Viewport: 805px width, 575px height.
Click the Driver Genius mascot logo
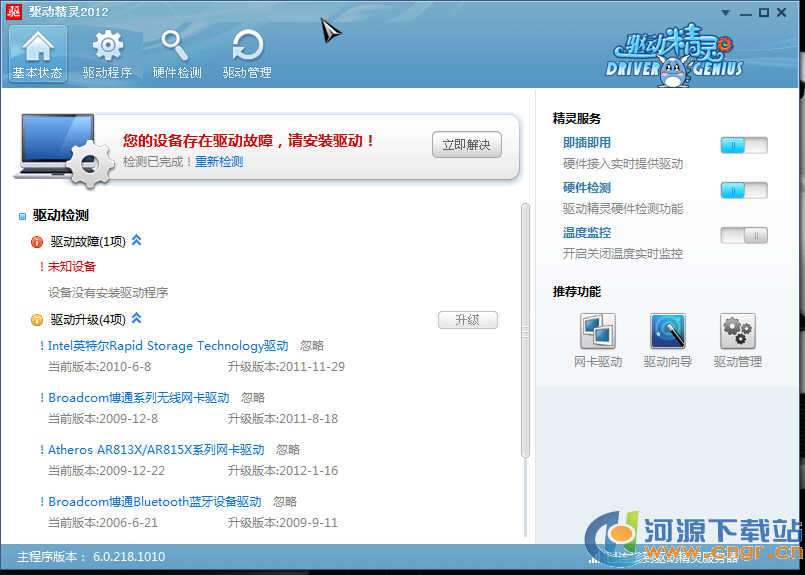coord(675,55)
